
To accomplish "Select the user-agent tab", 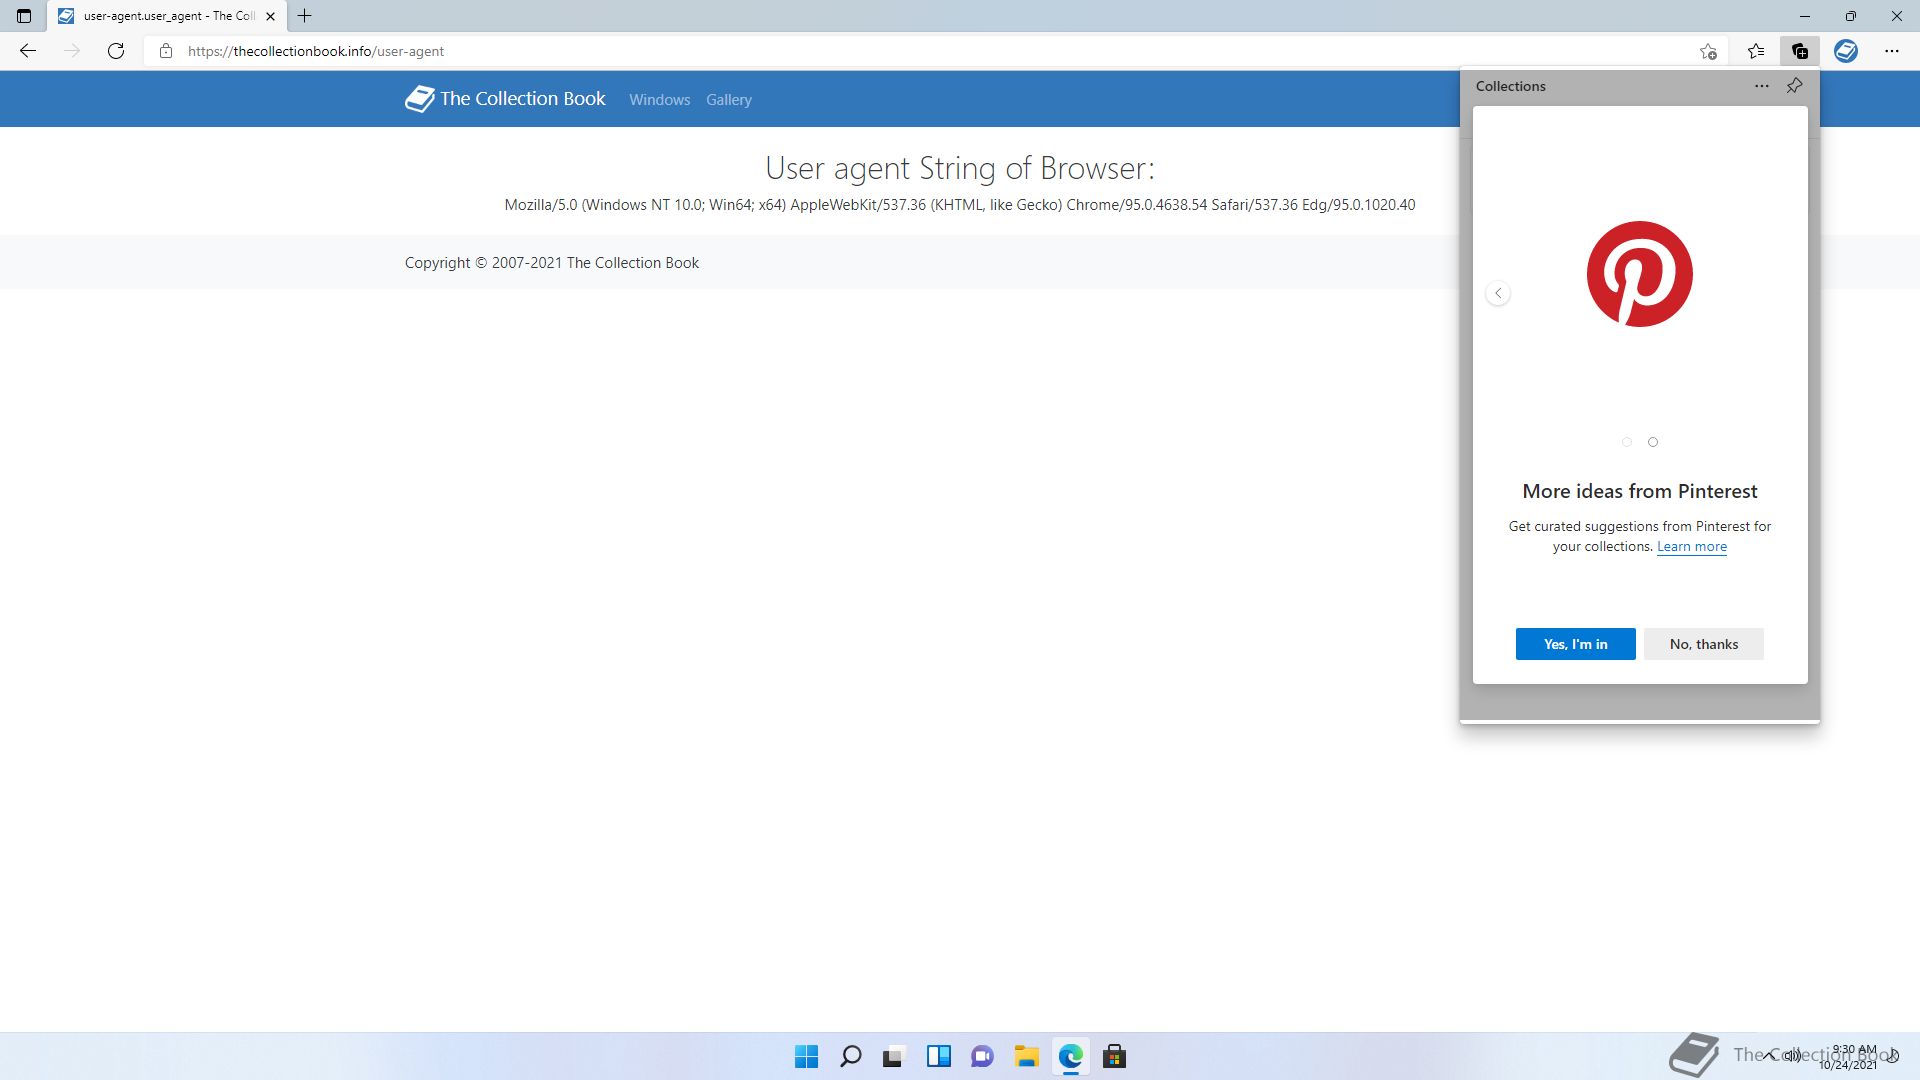I will click(166, 16).
